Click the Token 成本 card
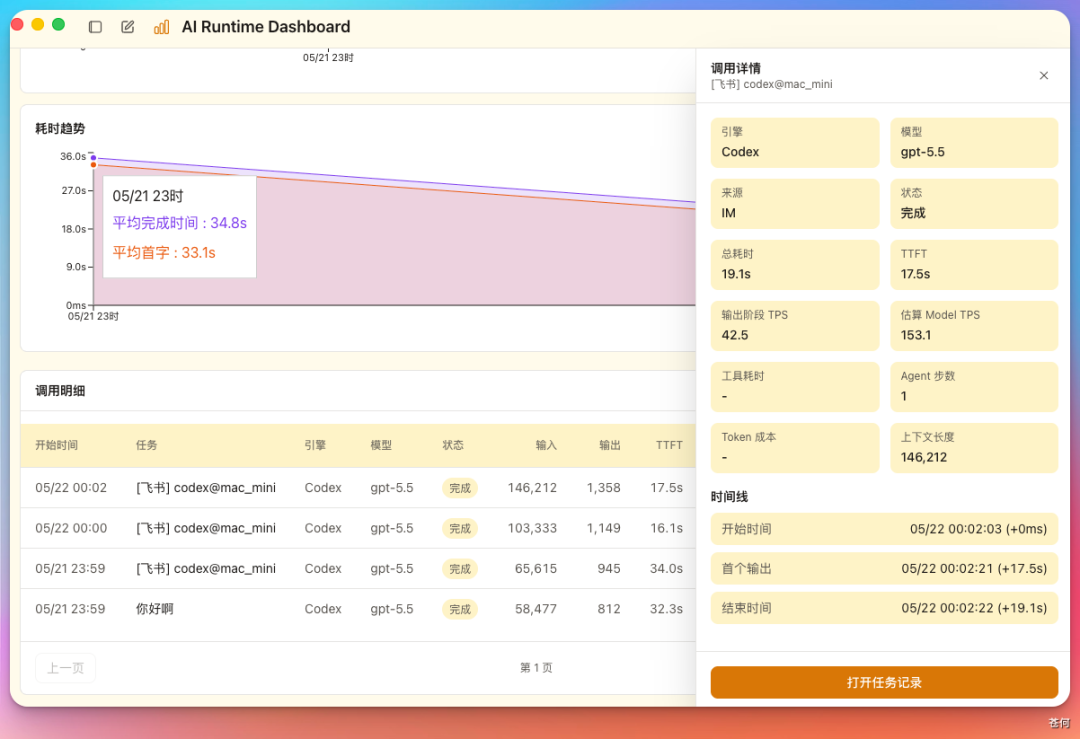Screen dimensions: 1080x739 pos(795,448)
